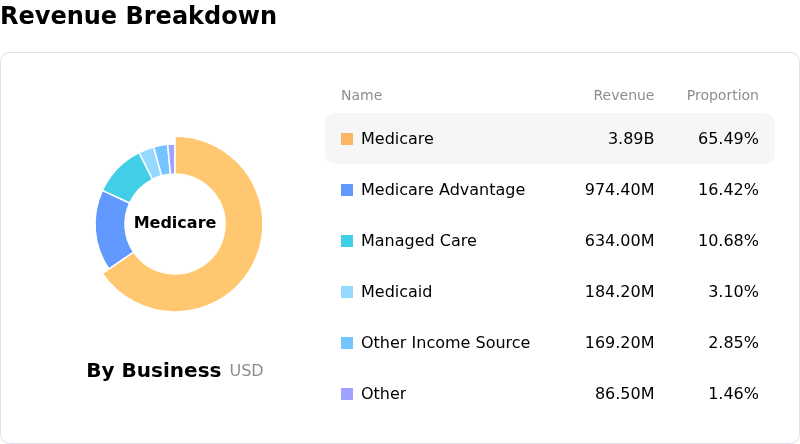Select the Managed Care row label

(418, 241)
